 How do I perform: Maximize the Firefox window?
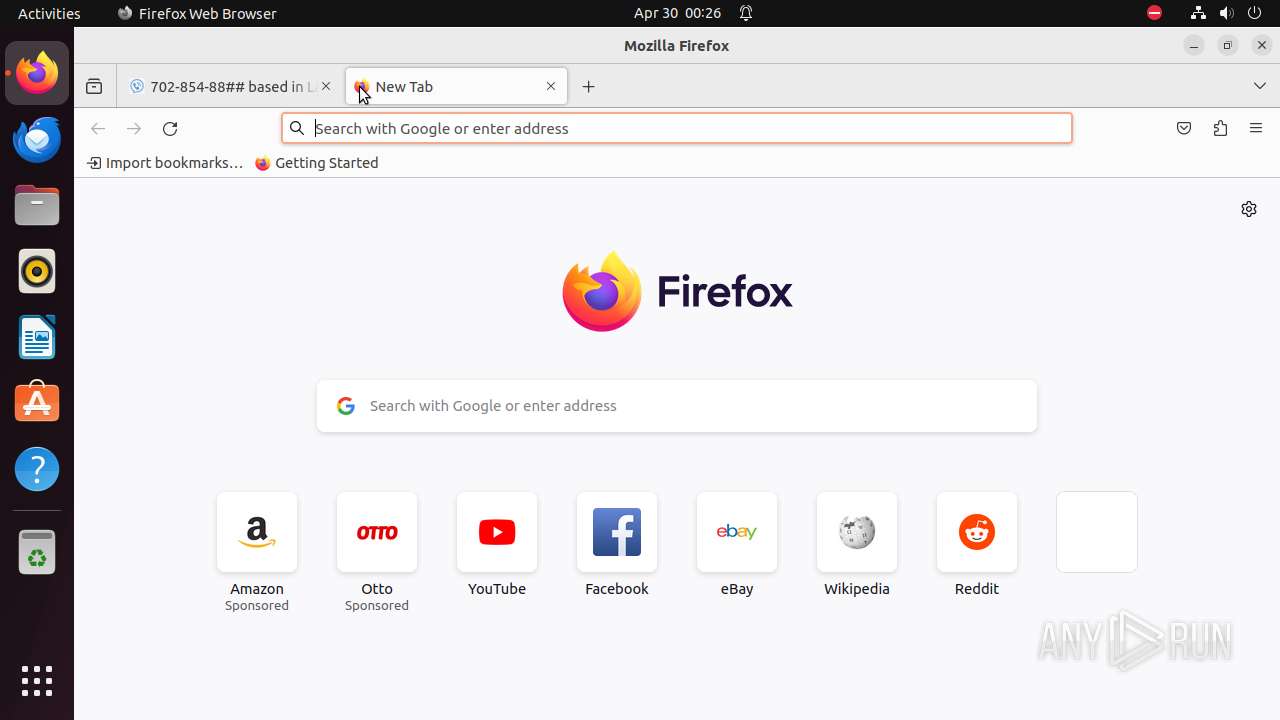1228,45
